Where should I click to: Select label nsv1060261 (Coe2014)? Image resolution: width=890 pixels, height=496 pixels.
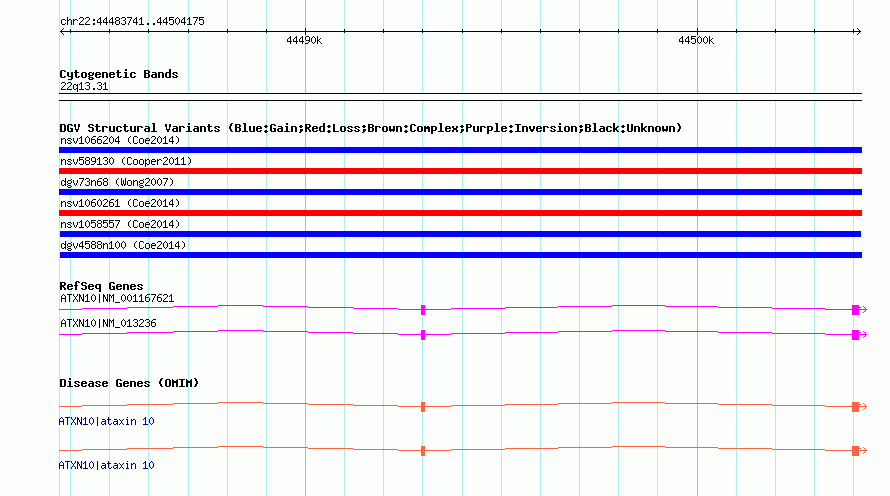point(120,203)
